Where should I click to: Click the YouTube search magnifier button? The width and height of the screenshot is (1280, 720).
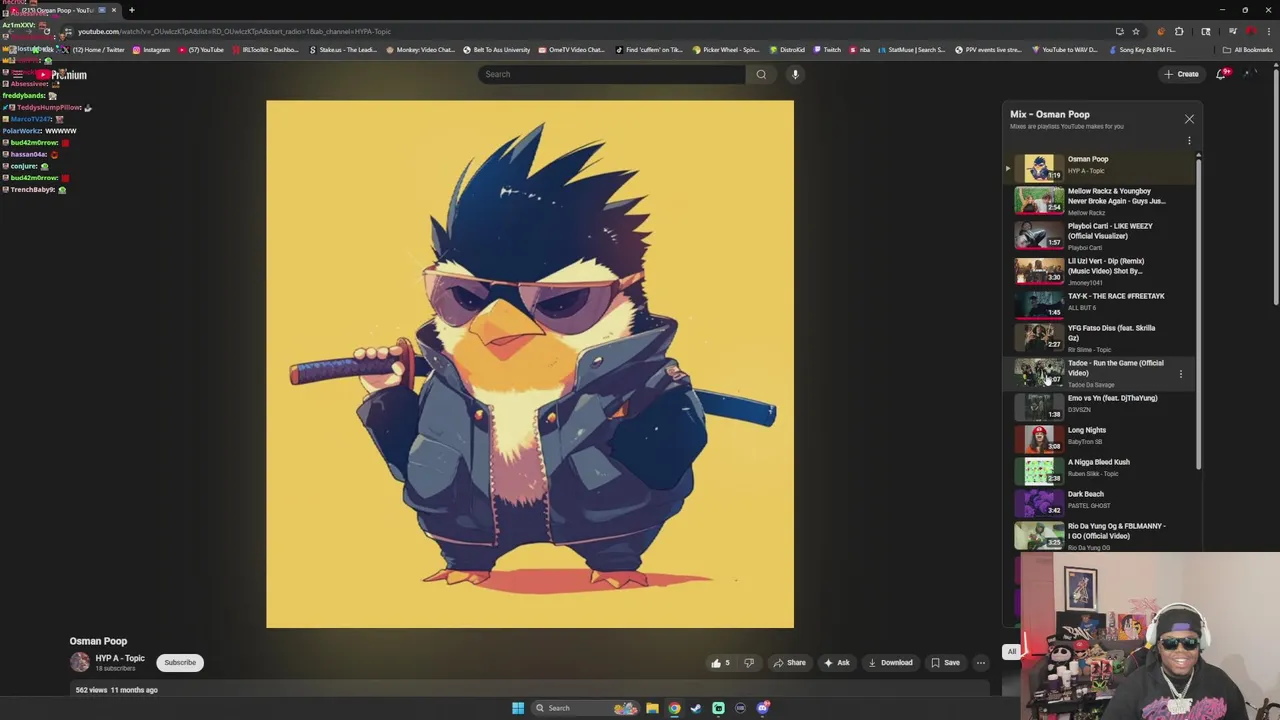(x=761, y=74)
